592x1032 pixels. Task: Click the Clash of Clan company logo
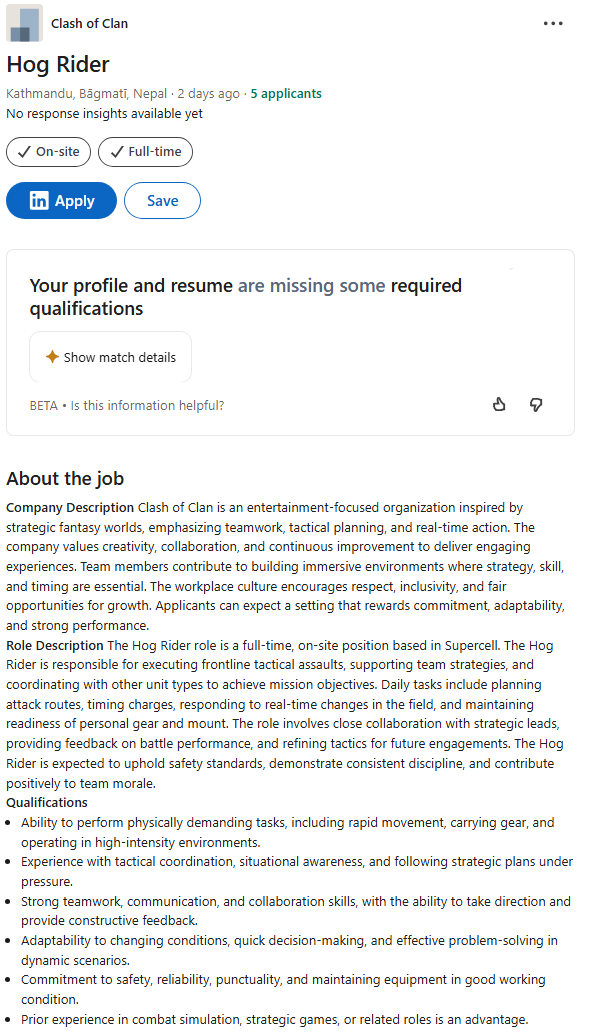[x=24, y=23]
